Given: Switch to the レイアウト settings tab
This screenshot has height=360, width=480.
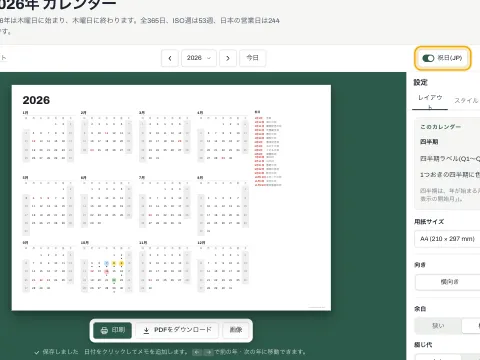Looking at the screenshot, I should (430, 101).
